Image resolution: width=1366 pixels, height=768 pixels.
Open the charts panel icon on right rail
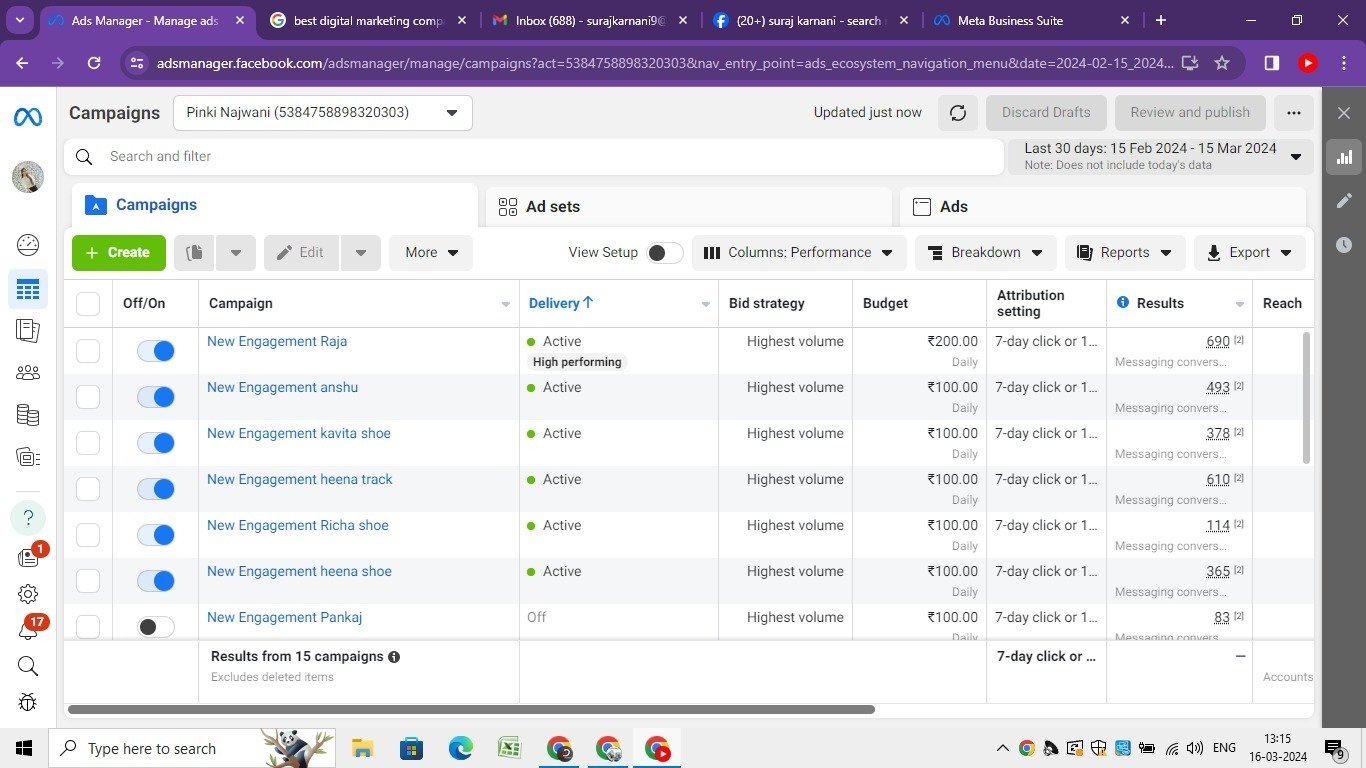coord(1344,157)
